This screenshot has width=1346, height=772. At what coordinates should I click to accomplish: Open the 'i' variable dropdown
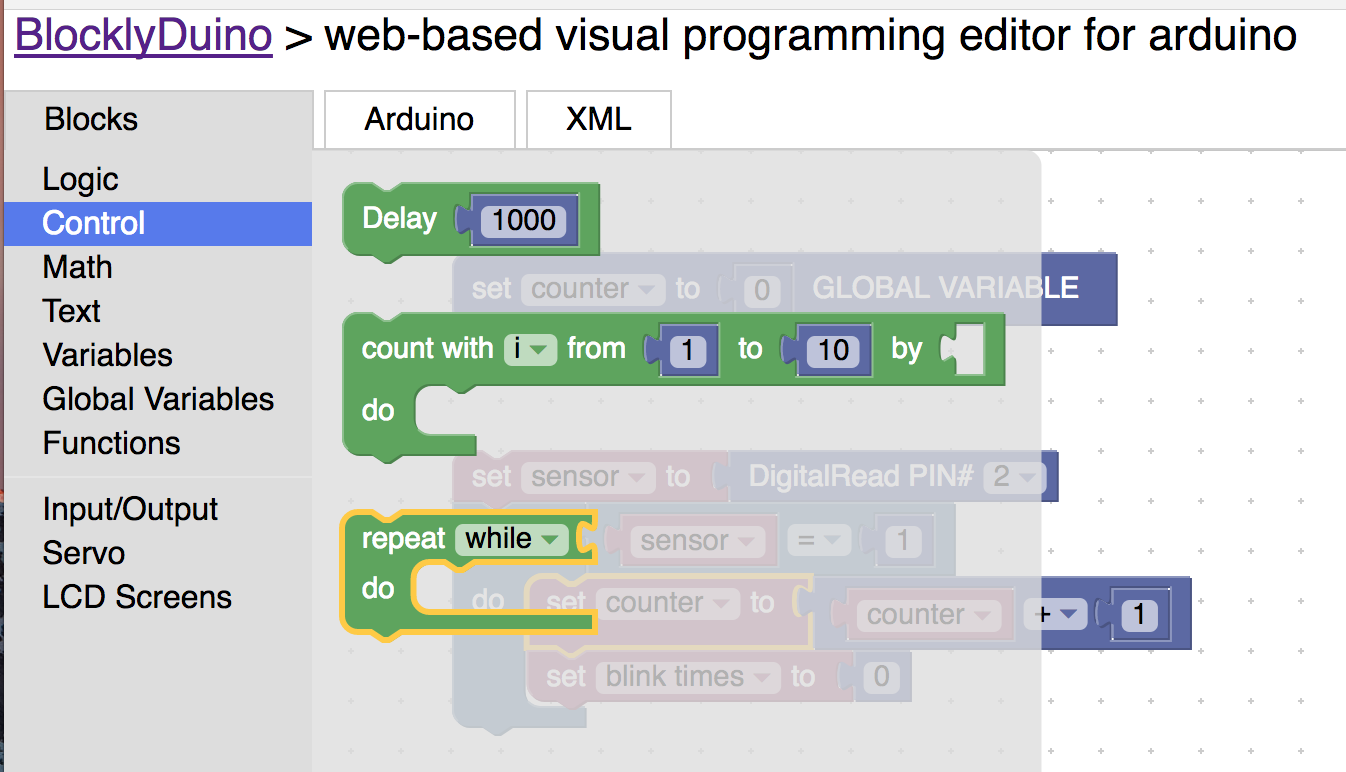[x=530, y=349]
